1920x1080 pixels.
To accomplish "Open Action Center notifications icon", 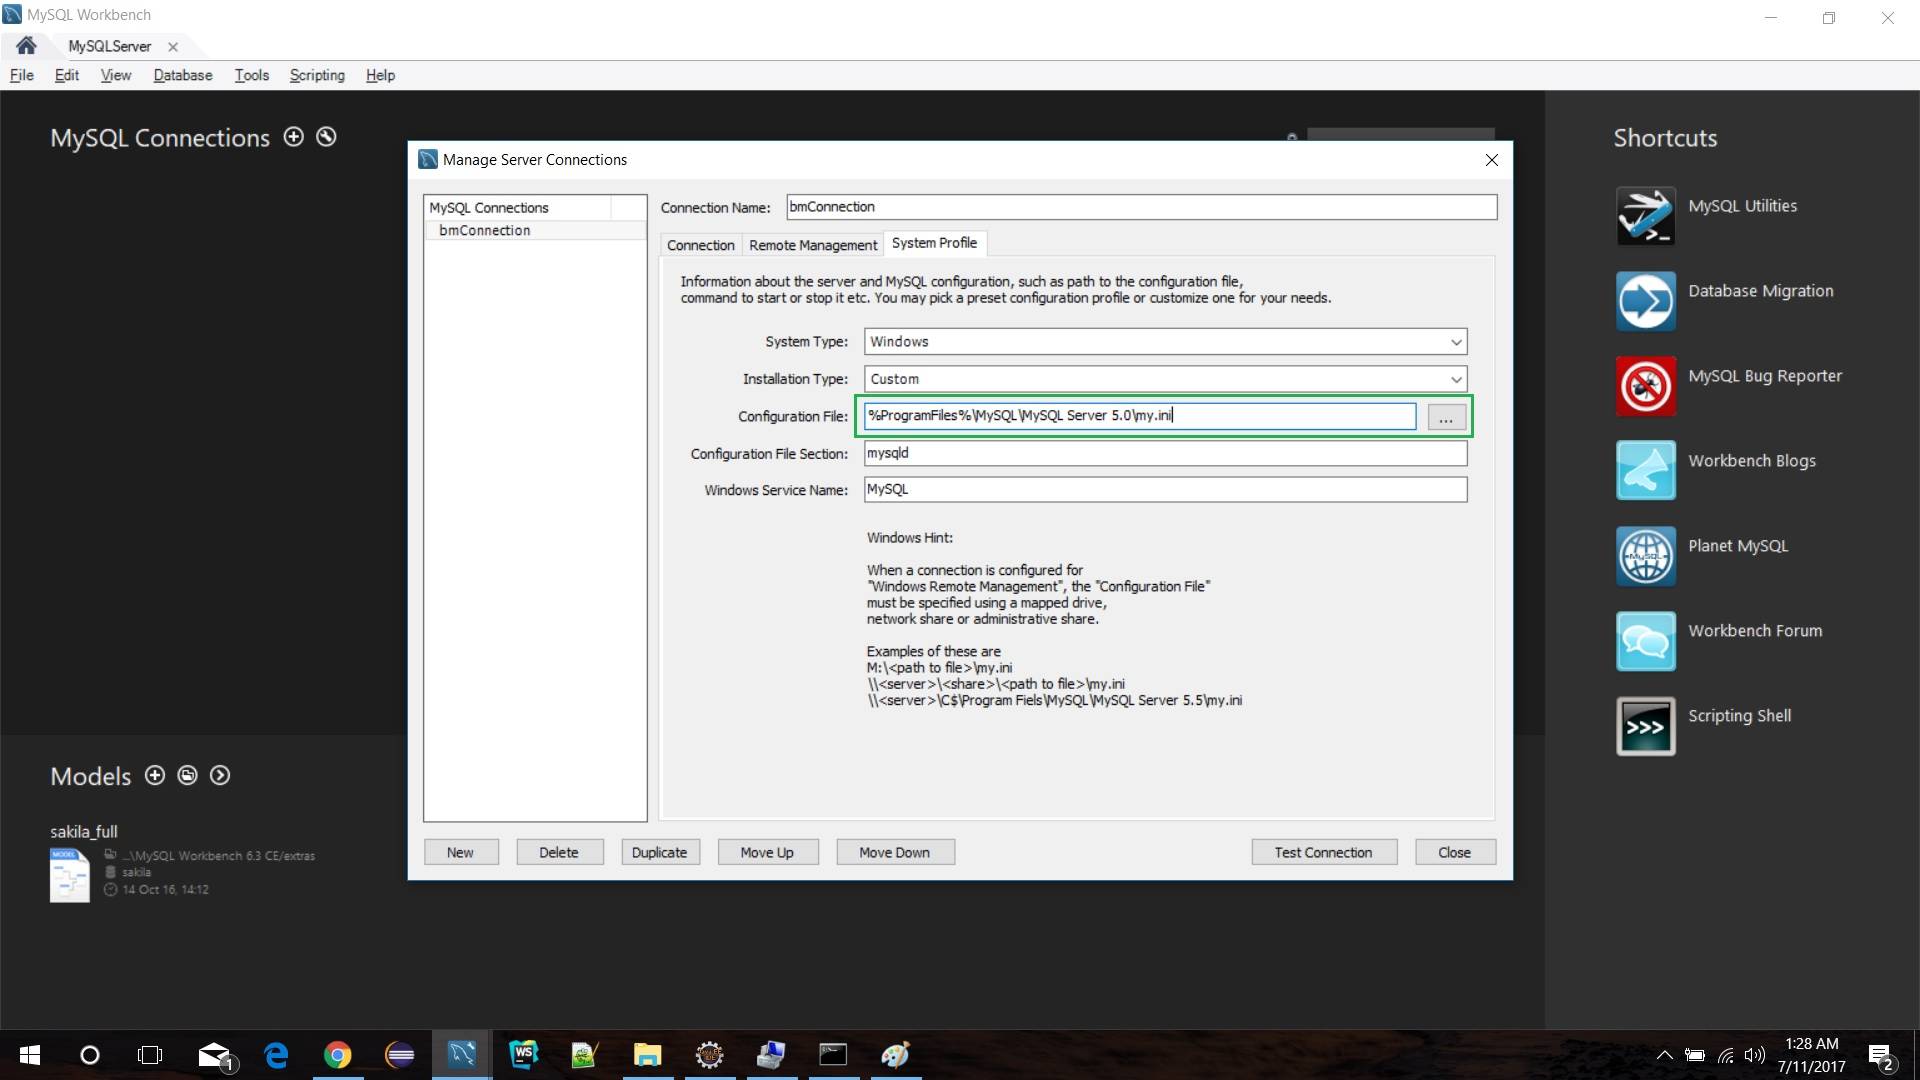I will coord(1880,1056).
